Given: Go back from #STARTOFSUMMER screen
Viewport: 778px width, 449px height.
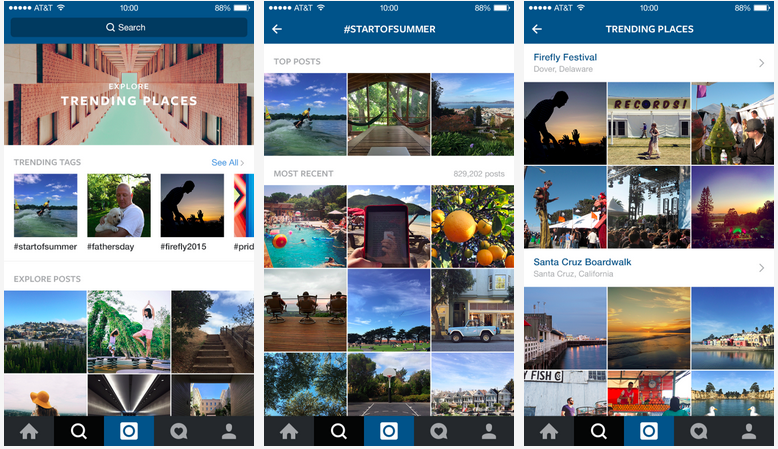Looking at the screenshot, I should click(x=277, y=29).
